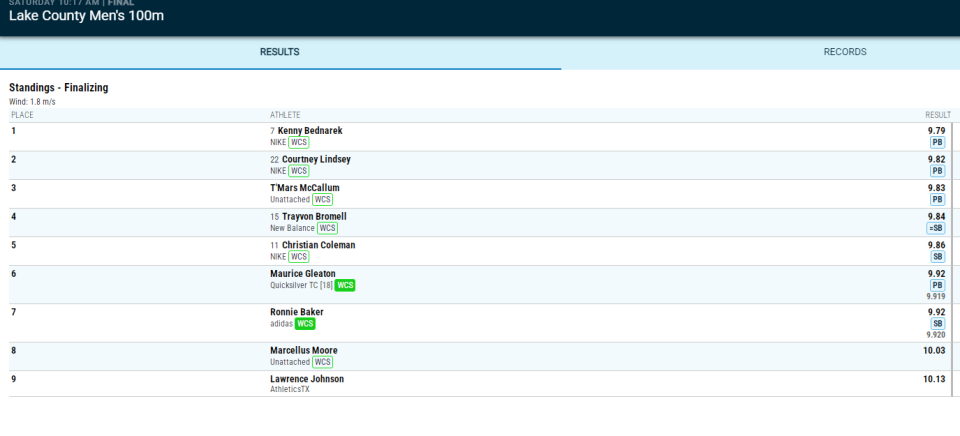Switch to the RECORDS tab
This screenshot has height=436, width=960.
845,52
